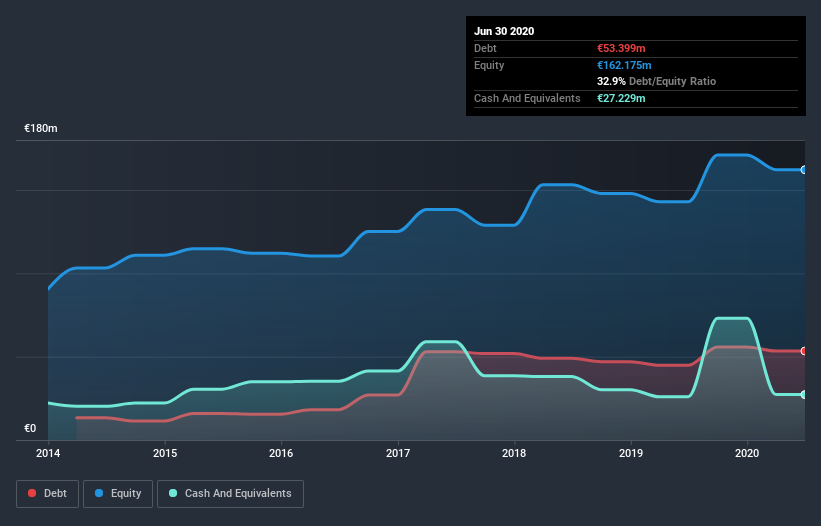Click the 2015 x-axis label
Viewport: 821px width, 526px height.
(x=165, y=453)
